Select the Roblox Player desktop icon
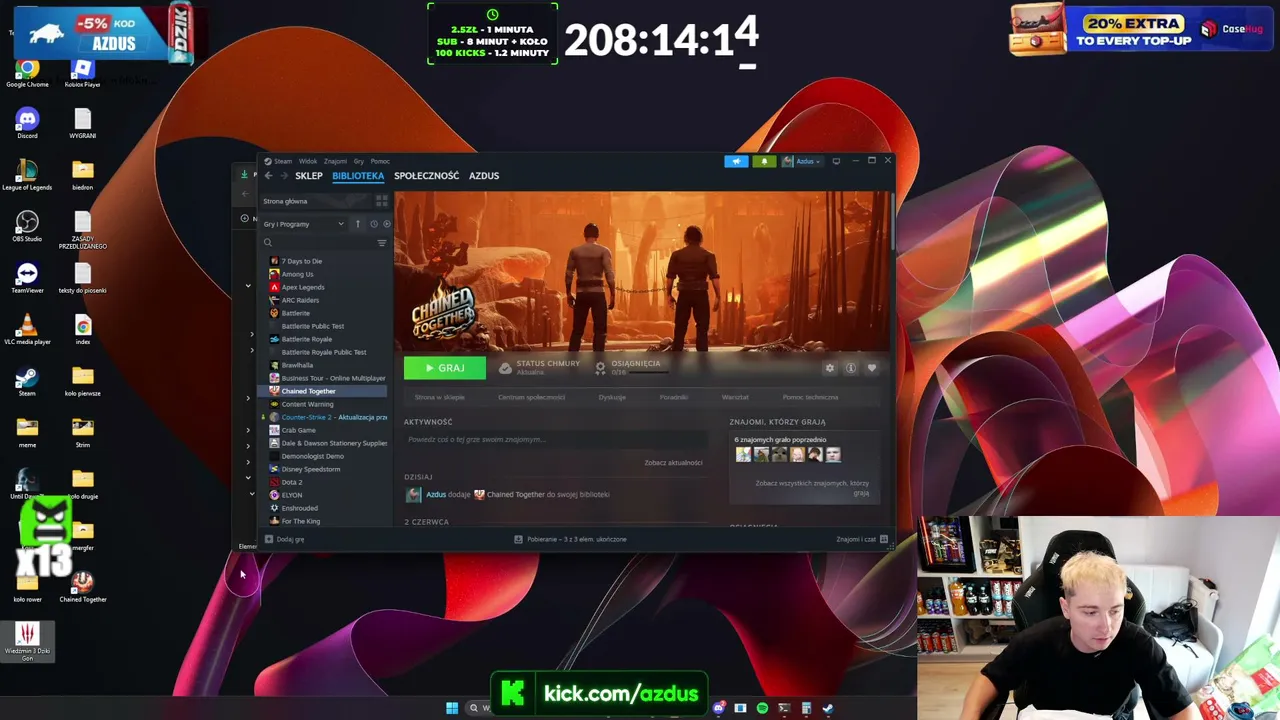Viewport: 1280px width, 720px height. pos(82,73)
